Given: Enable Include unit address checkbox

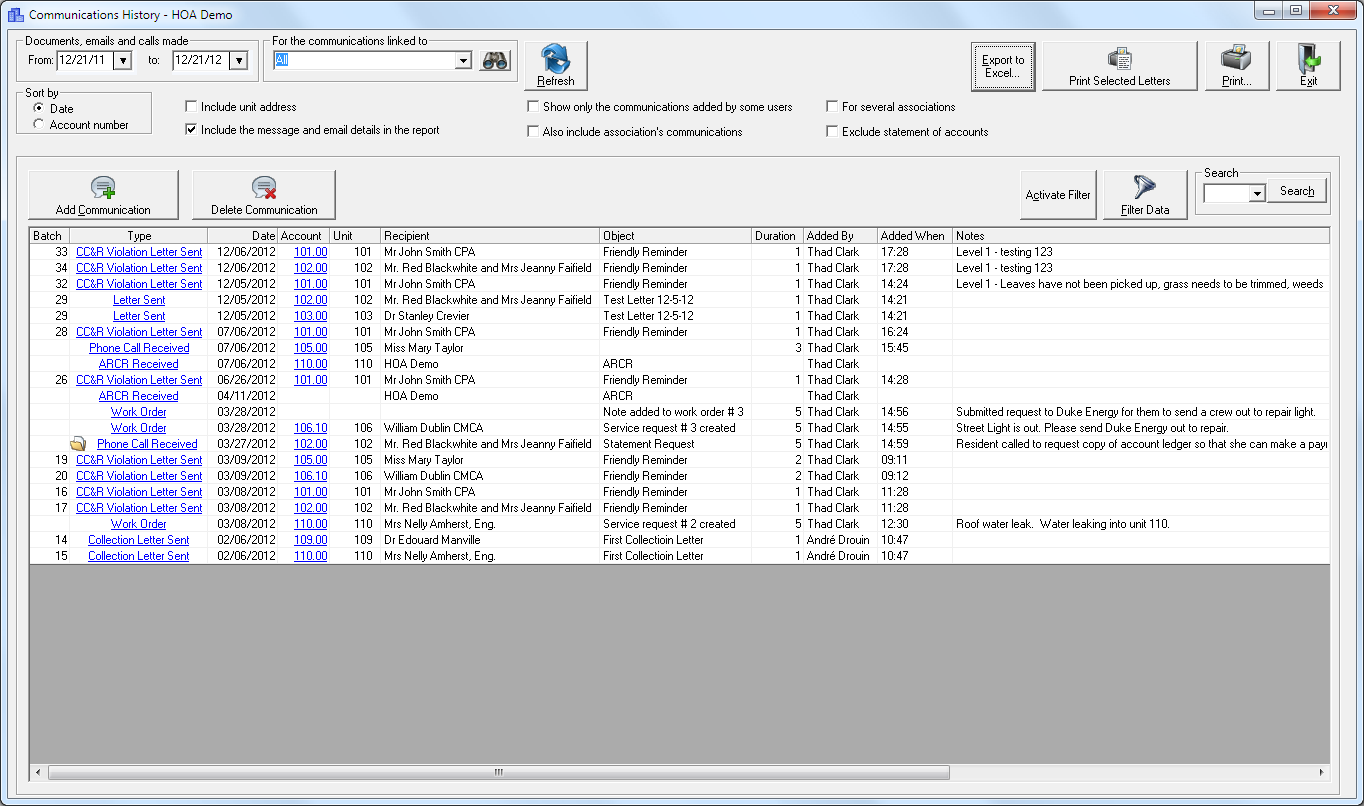Looking at the screenshot, I should pos(191,107).
